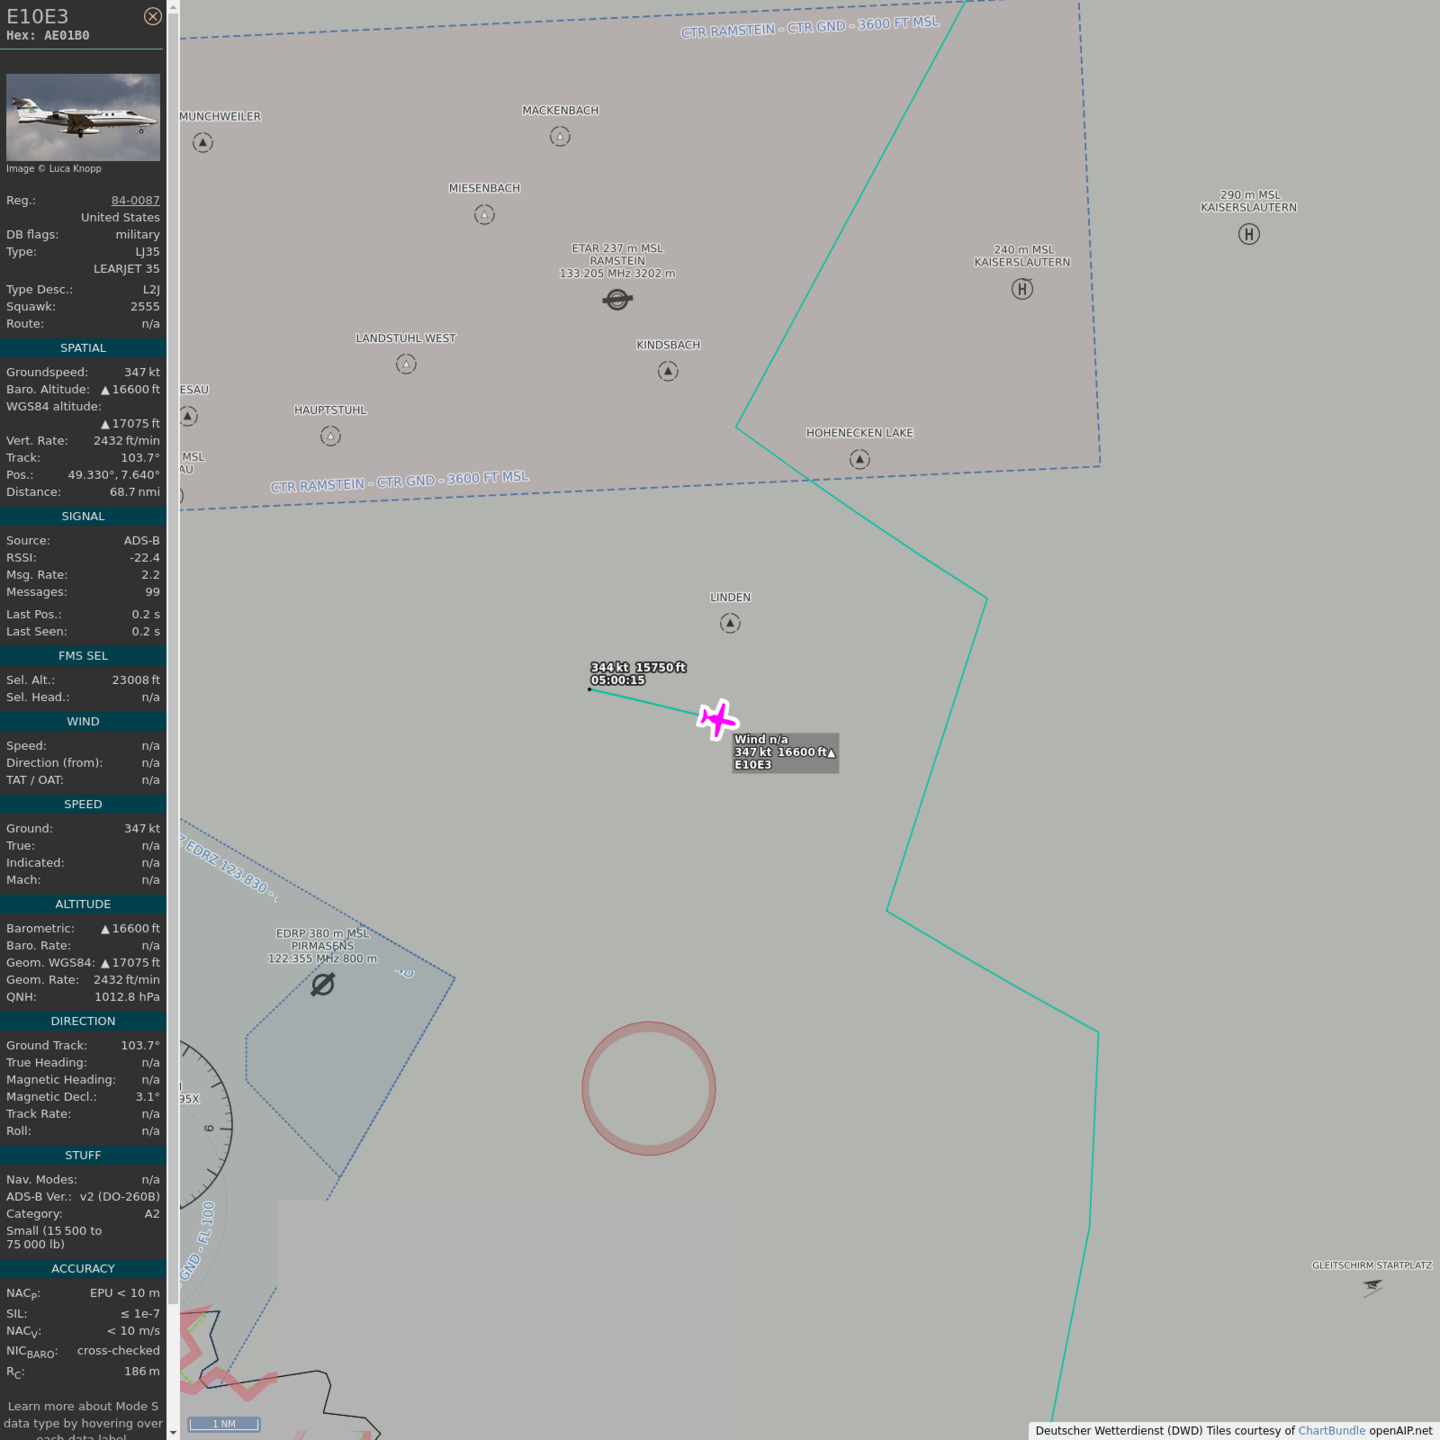Click the Learjet aircraft photo thumbnail
The image size is (1440, 1440).
(83, 117)
